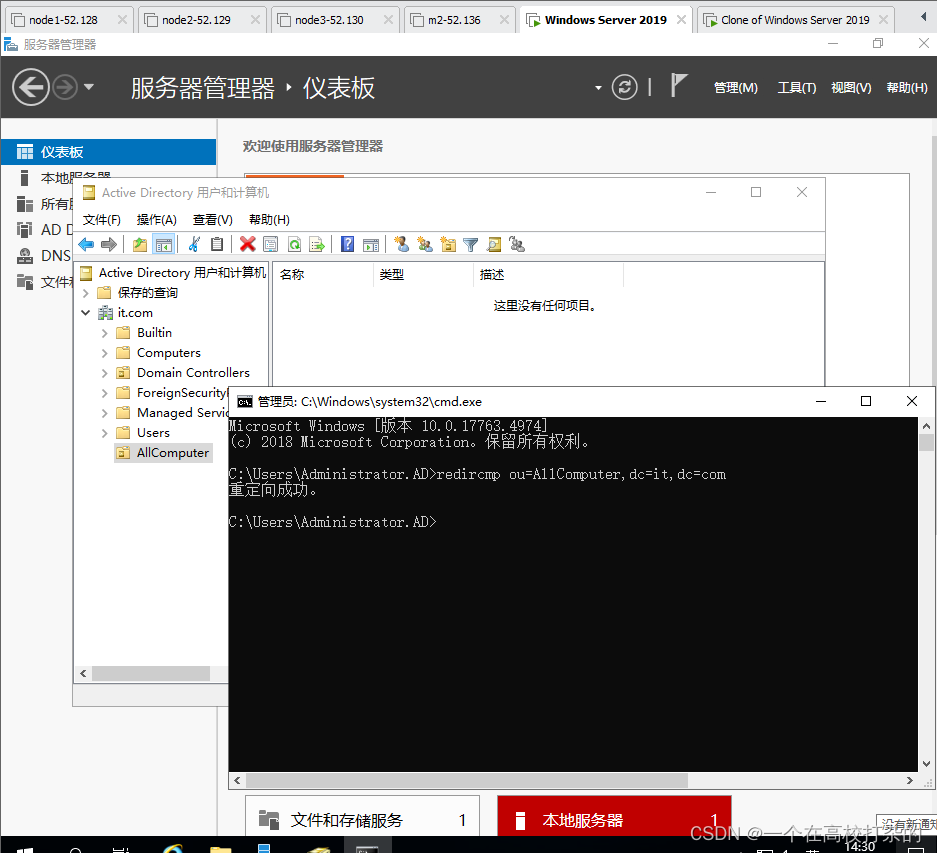The image size is (937, 853).
Task: Click the 描述 column header
Action: tap(548, 274)
